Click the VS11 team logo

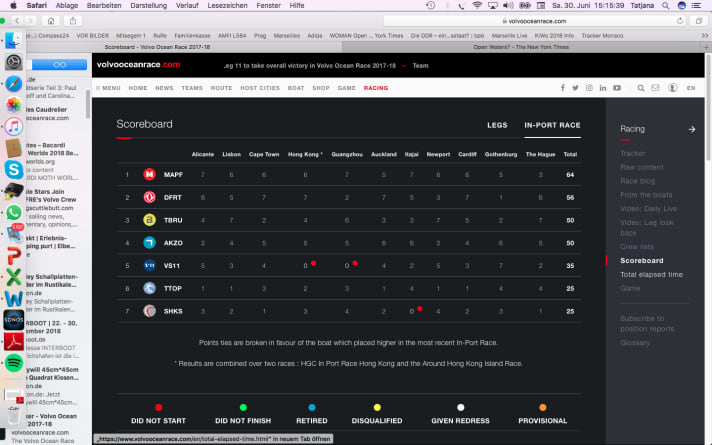coord(149,265)
